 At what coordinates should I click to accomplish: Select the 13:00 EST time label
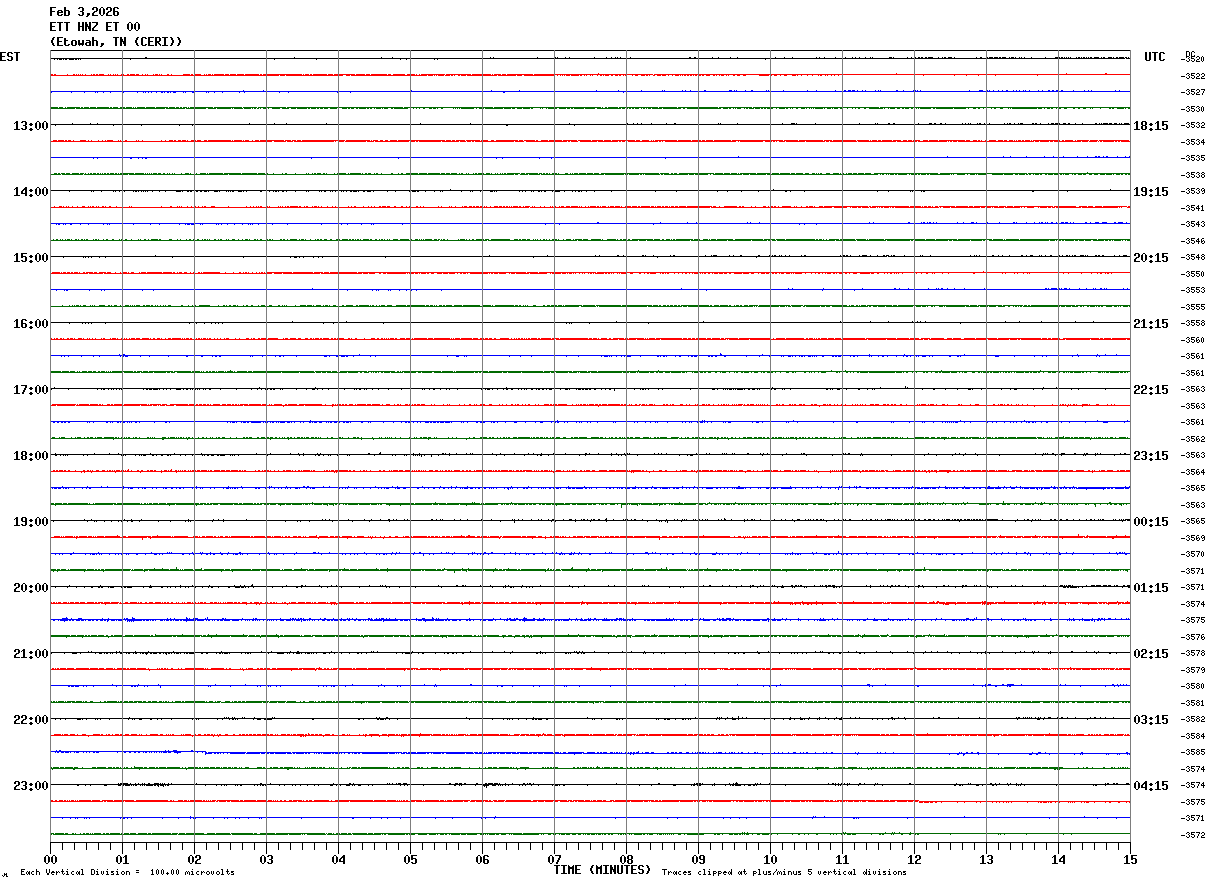tap(30, 126)
